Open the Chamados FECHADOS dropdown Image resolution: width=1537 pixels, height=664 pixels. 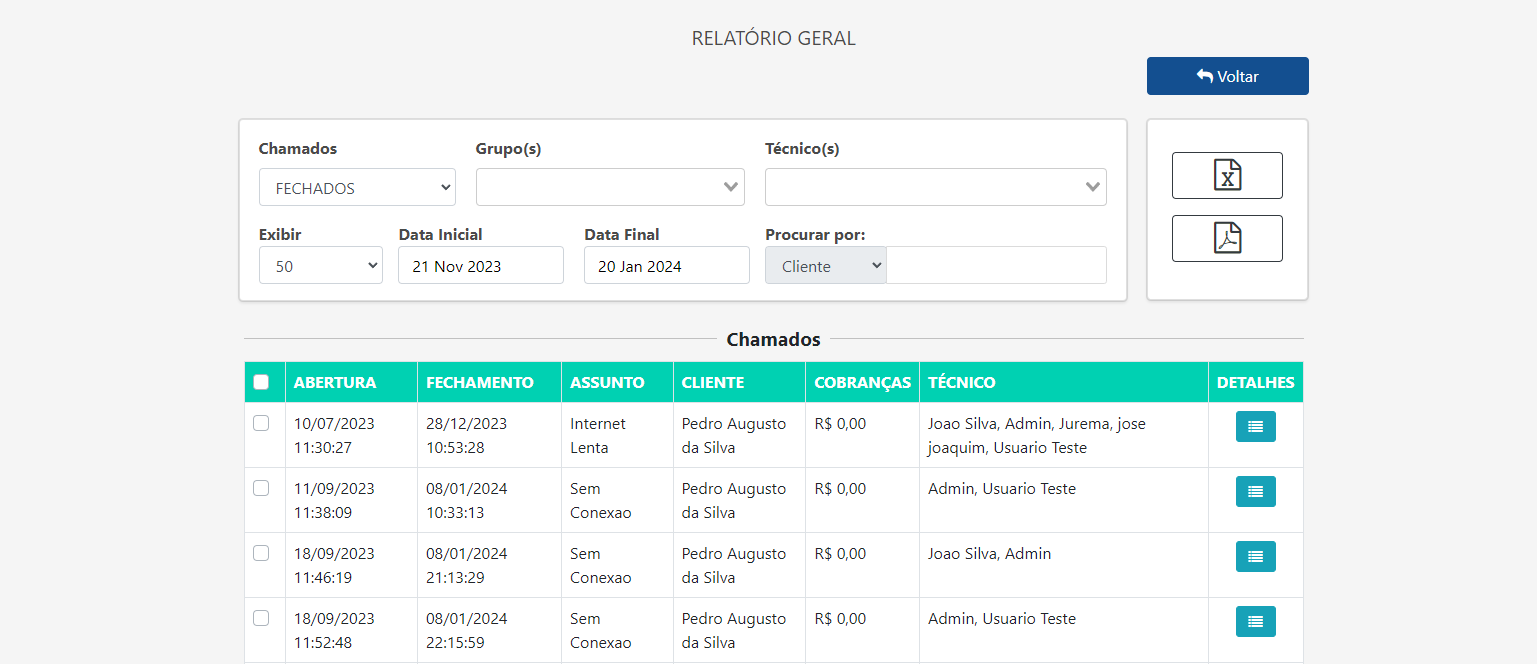[x=357, y=187]
